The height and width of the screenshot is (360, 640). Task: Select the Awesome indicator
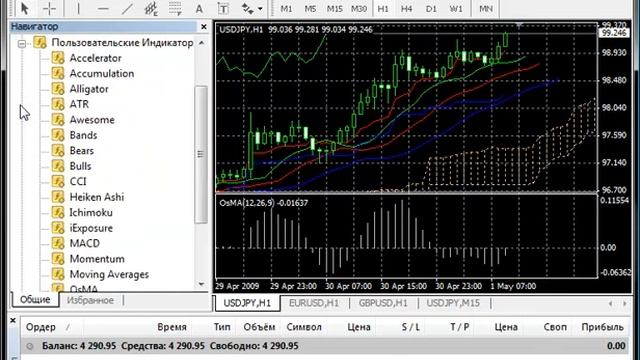point(92,120)
